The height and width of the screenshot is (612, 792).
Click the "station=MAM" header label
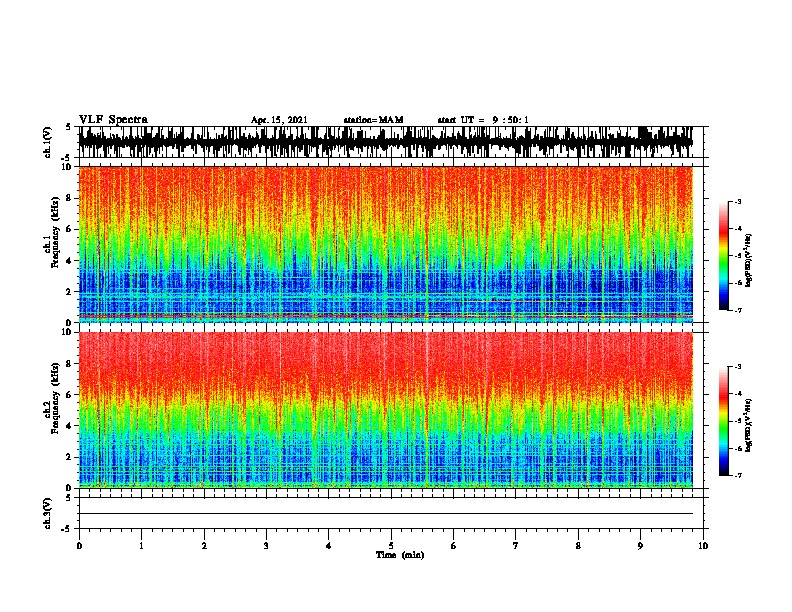[x=373, y=120]
